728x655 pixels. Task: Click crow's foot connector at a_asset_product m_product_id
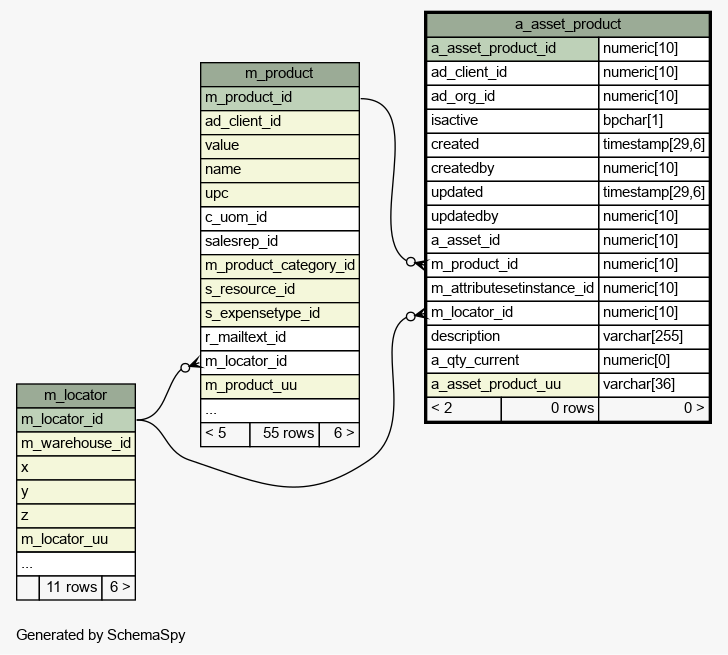(416, 263)
